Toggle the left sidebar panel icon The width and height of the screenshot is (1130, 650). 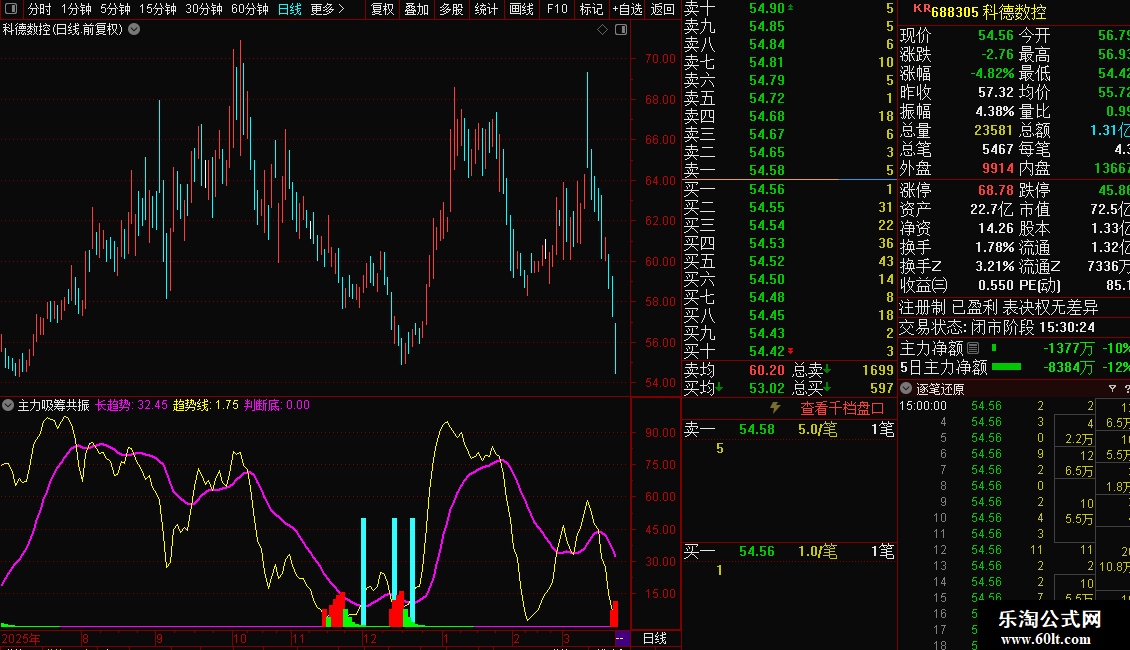point(11,9)
